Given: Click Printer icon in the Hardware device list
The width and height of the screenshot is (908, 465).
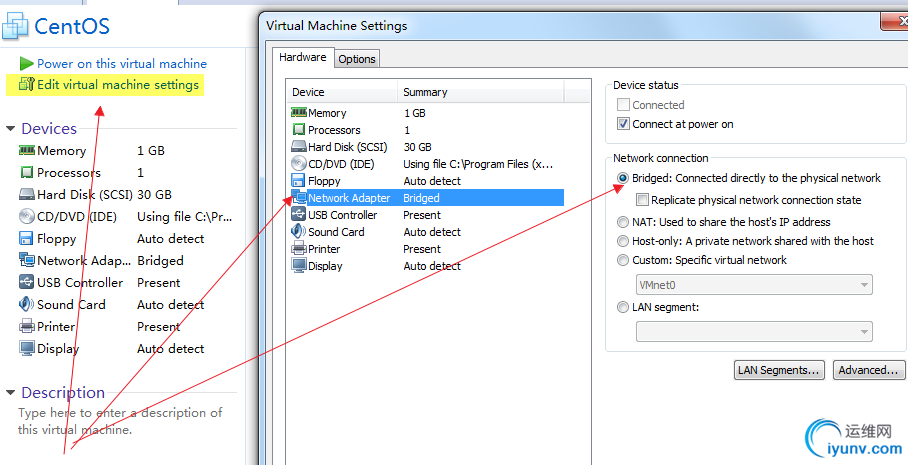Looking at the screenshot, I should coord(299,248).
